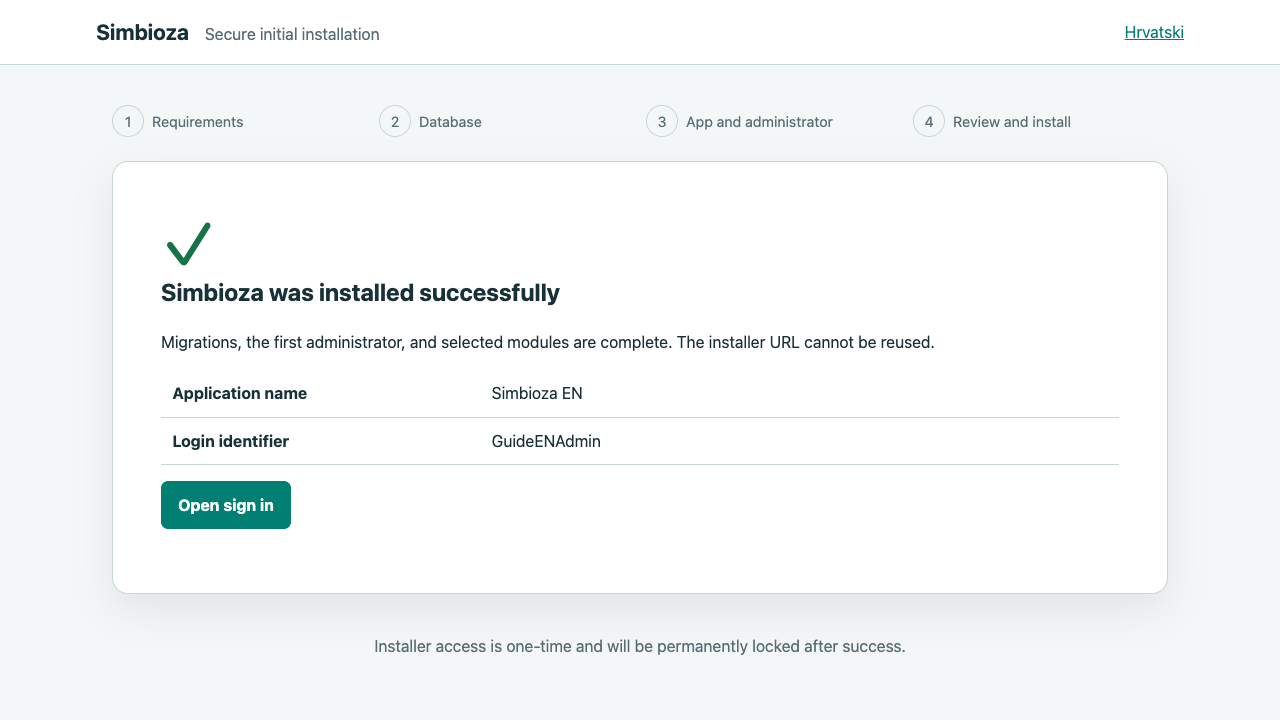Select step 3 circle for App and administrator
This screenshot has height=720, width=1280.
point(662,121)
